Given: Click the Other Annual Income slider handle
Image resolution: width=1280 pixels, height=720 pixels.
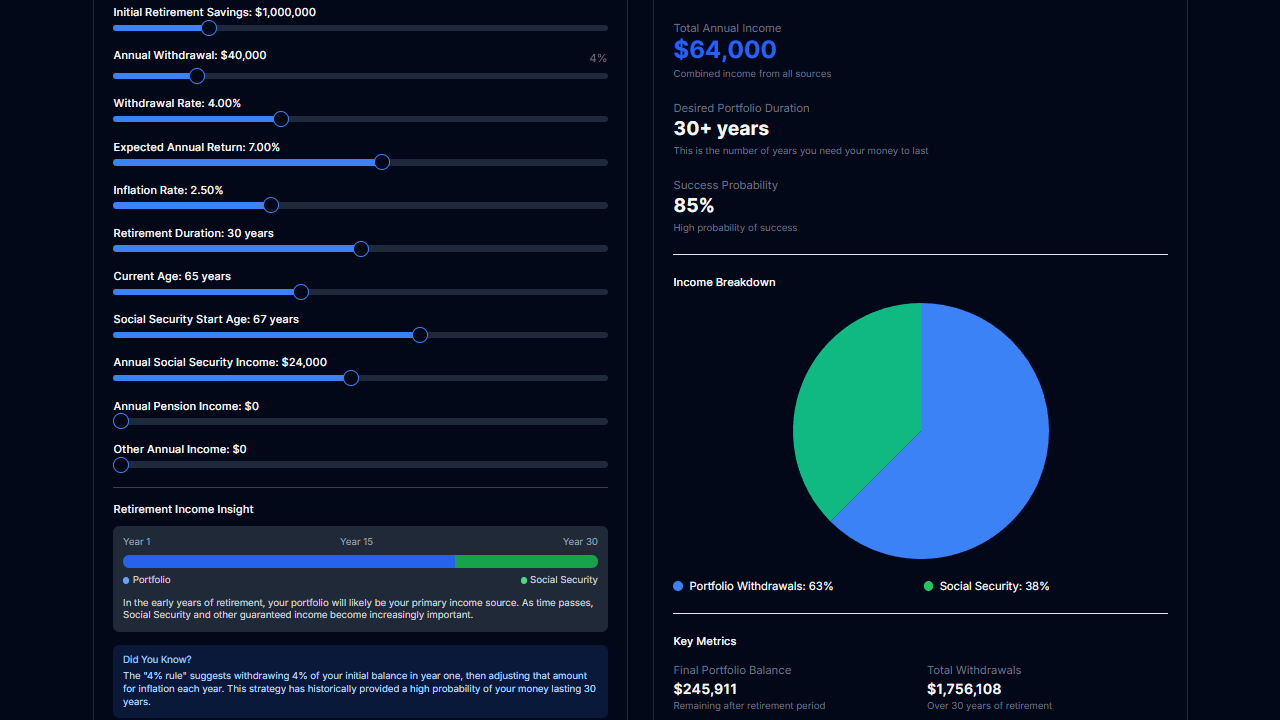Looking at the screenshot, I should (120, 464).
